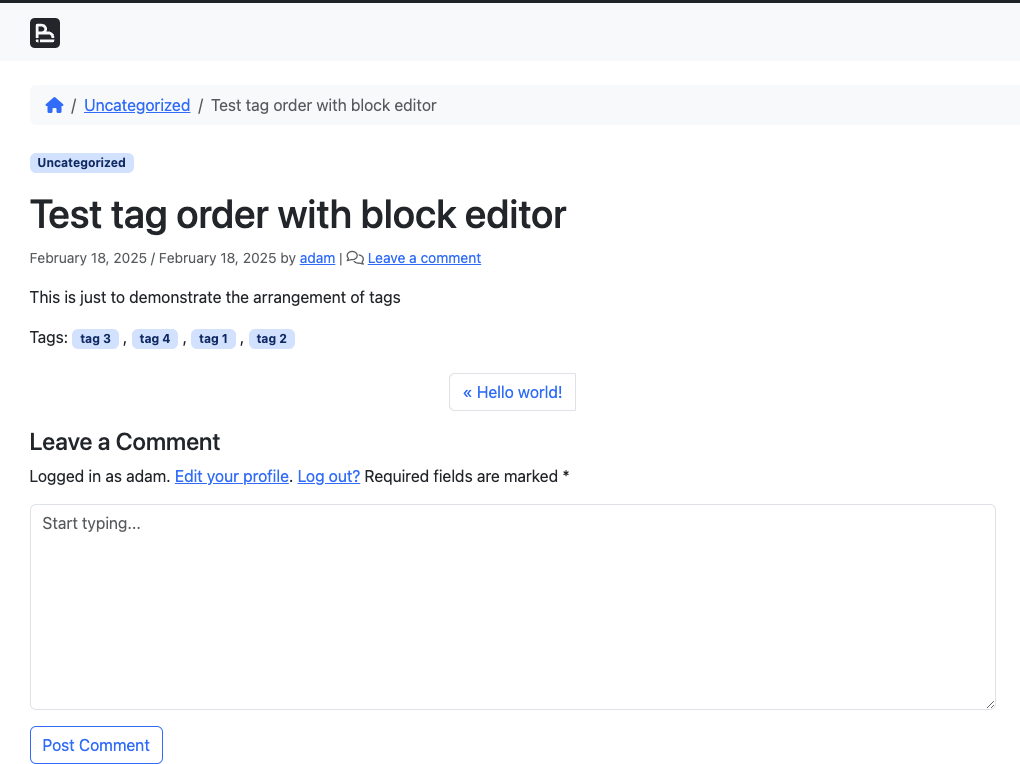Click the "Log out?" link
The height and width of the screenshot is (764, 1020).
click(x=328, y=476)
